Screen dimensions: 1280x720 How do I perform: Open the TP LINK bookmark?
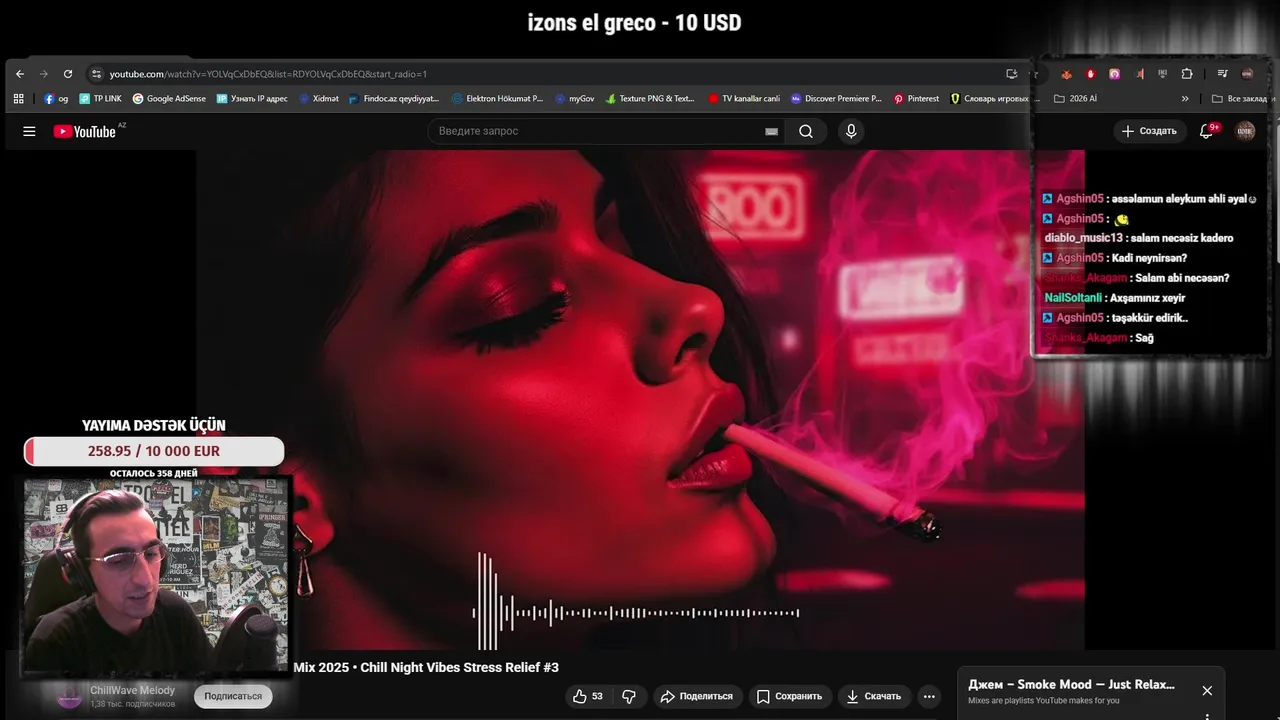100,99
